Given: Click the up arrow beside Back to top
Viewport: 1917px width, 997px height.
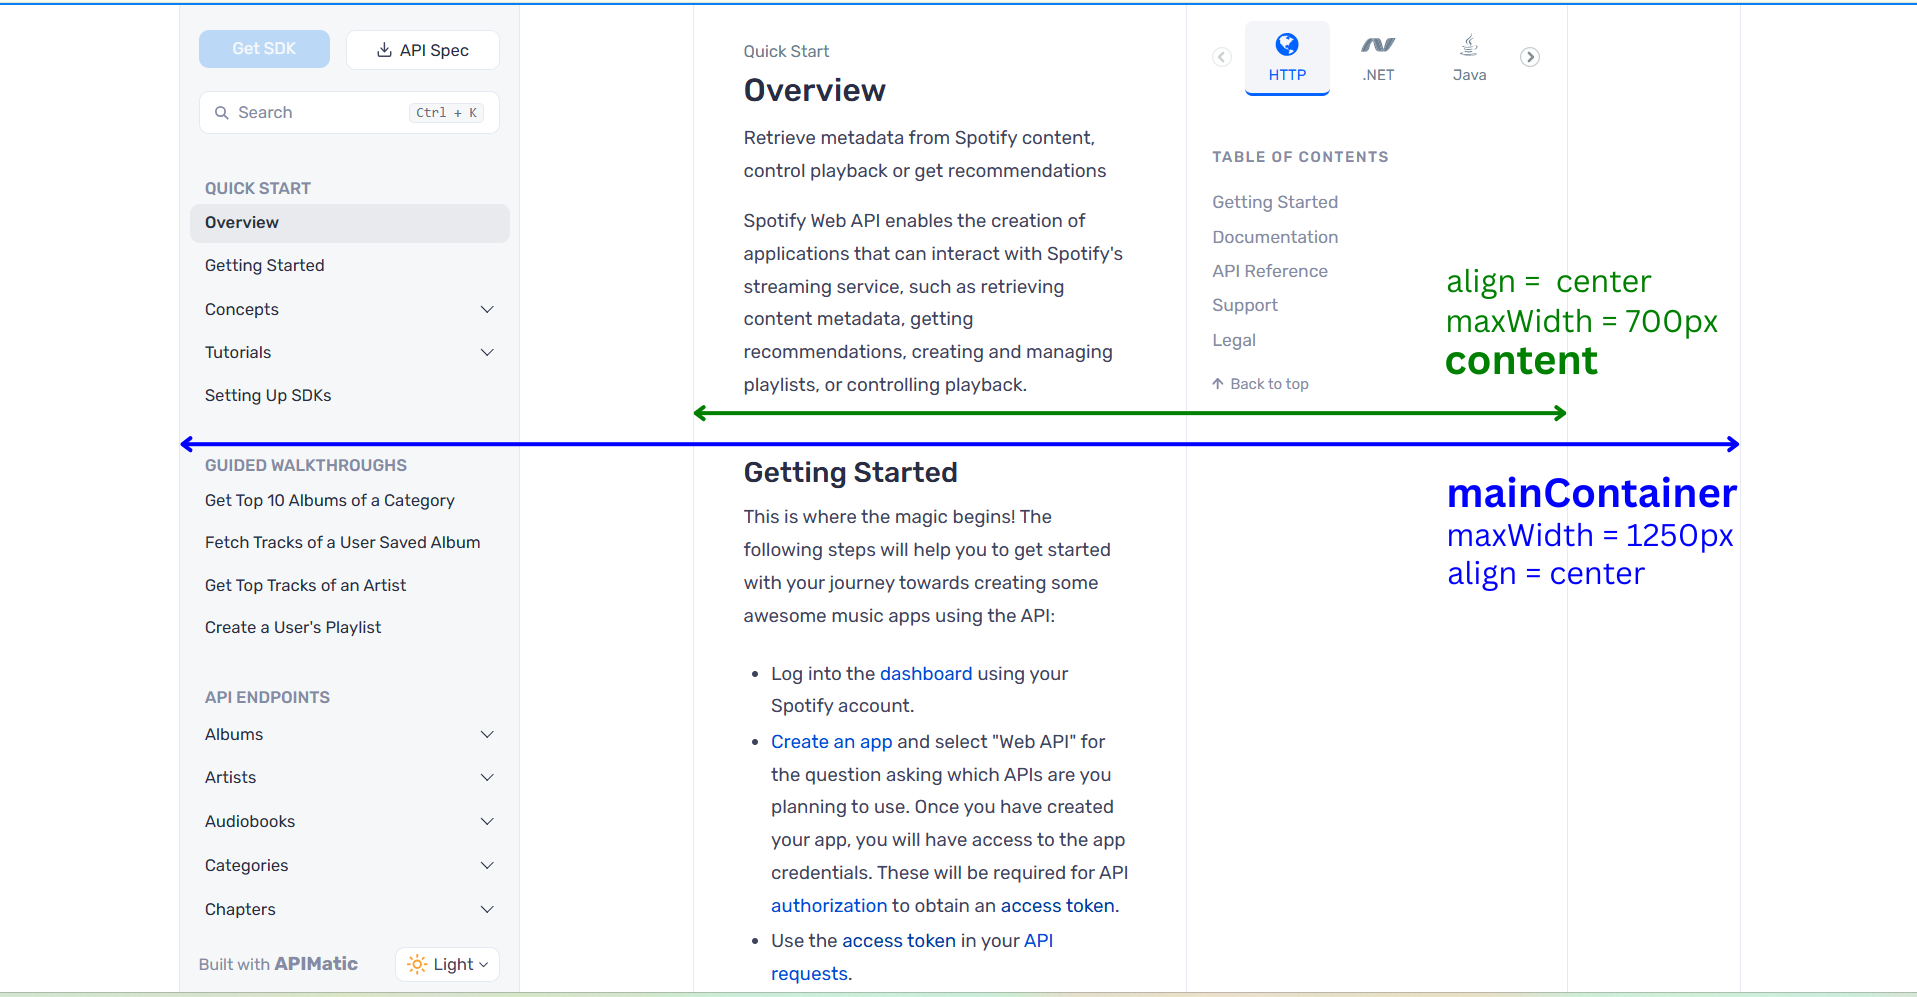Looking at the screenshot, I should [x=1218, y=384].
